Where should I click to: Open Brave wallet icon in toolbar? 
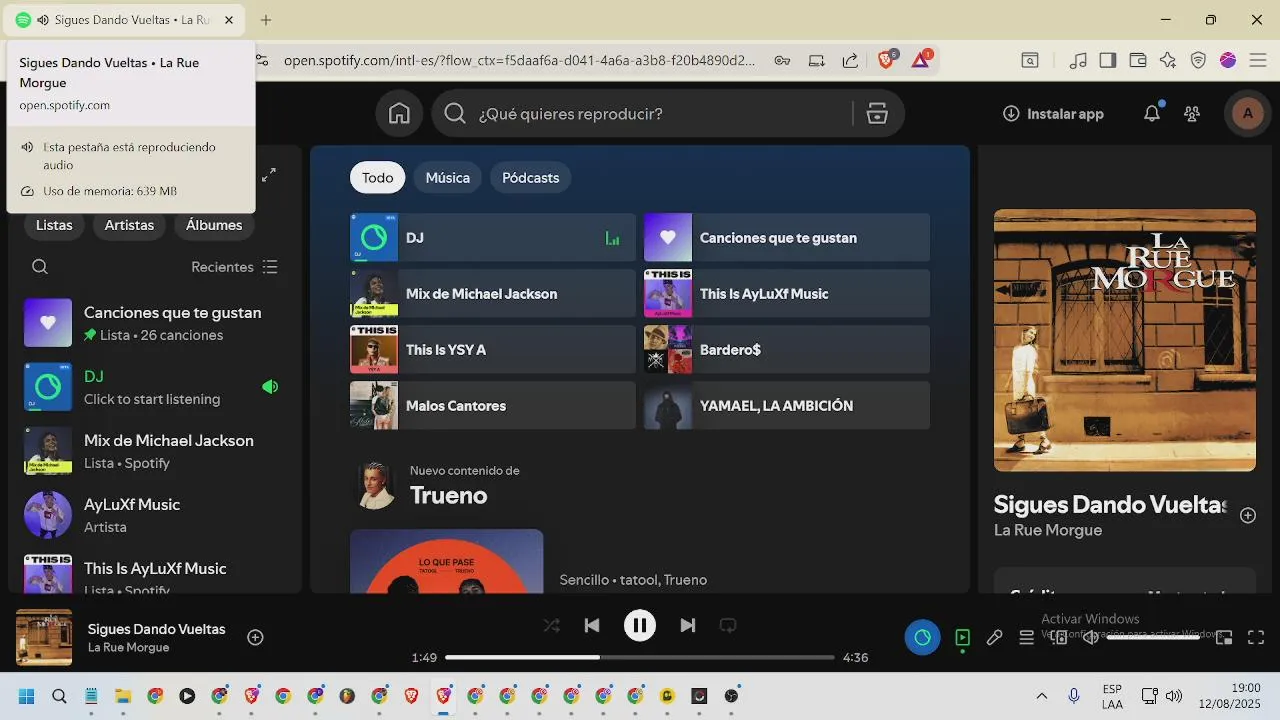tap(1138, 60)
